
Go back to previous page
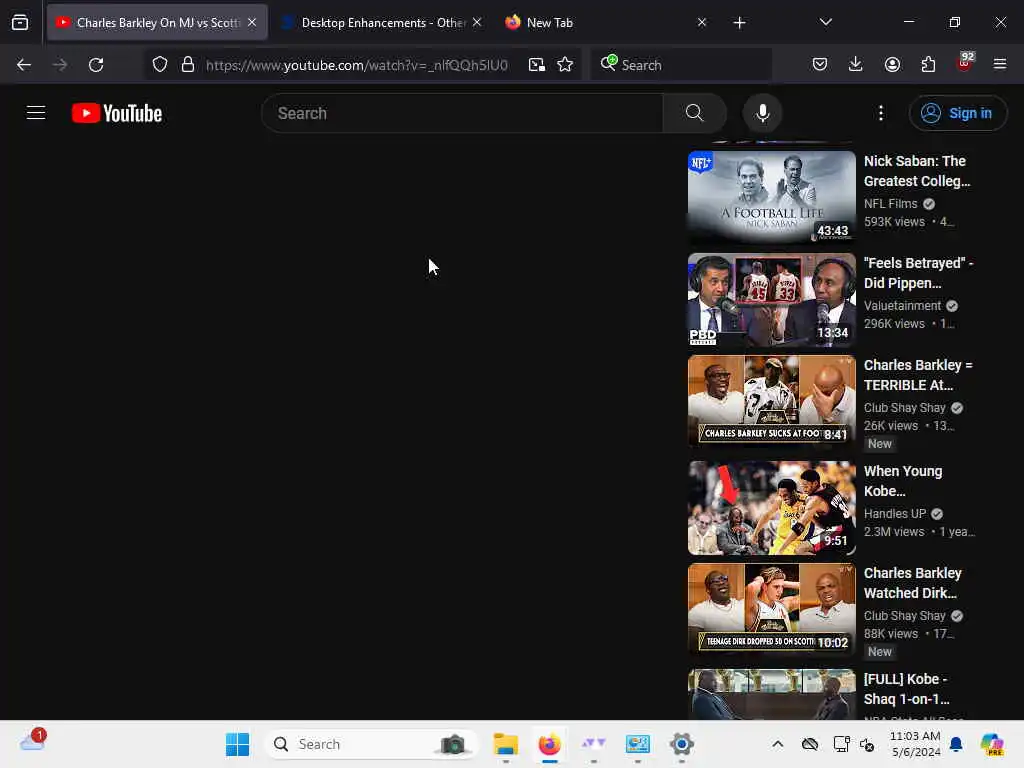click(x=24, y=65)
